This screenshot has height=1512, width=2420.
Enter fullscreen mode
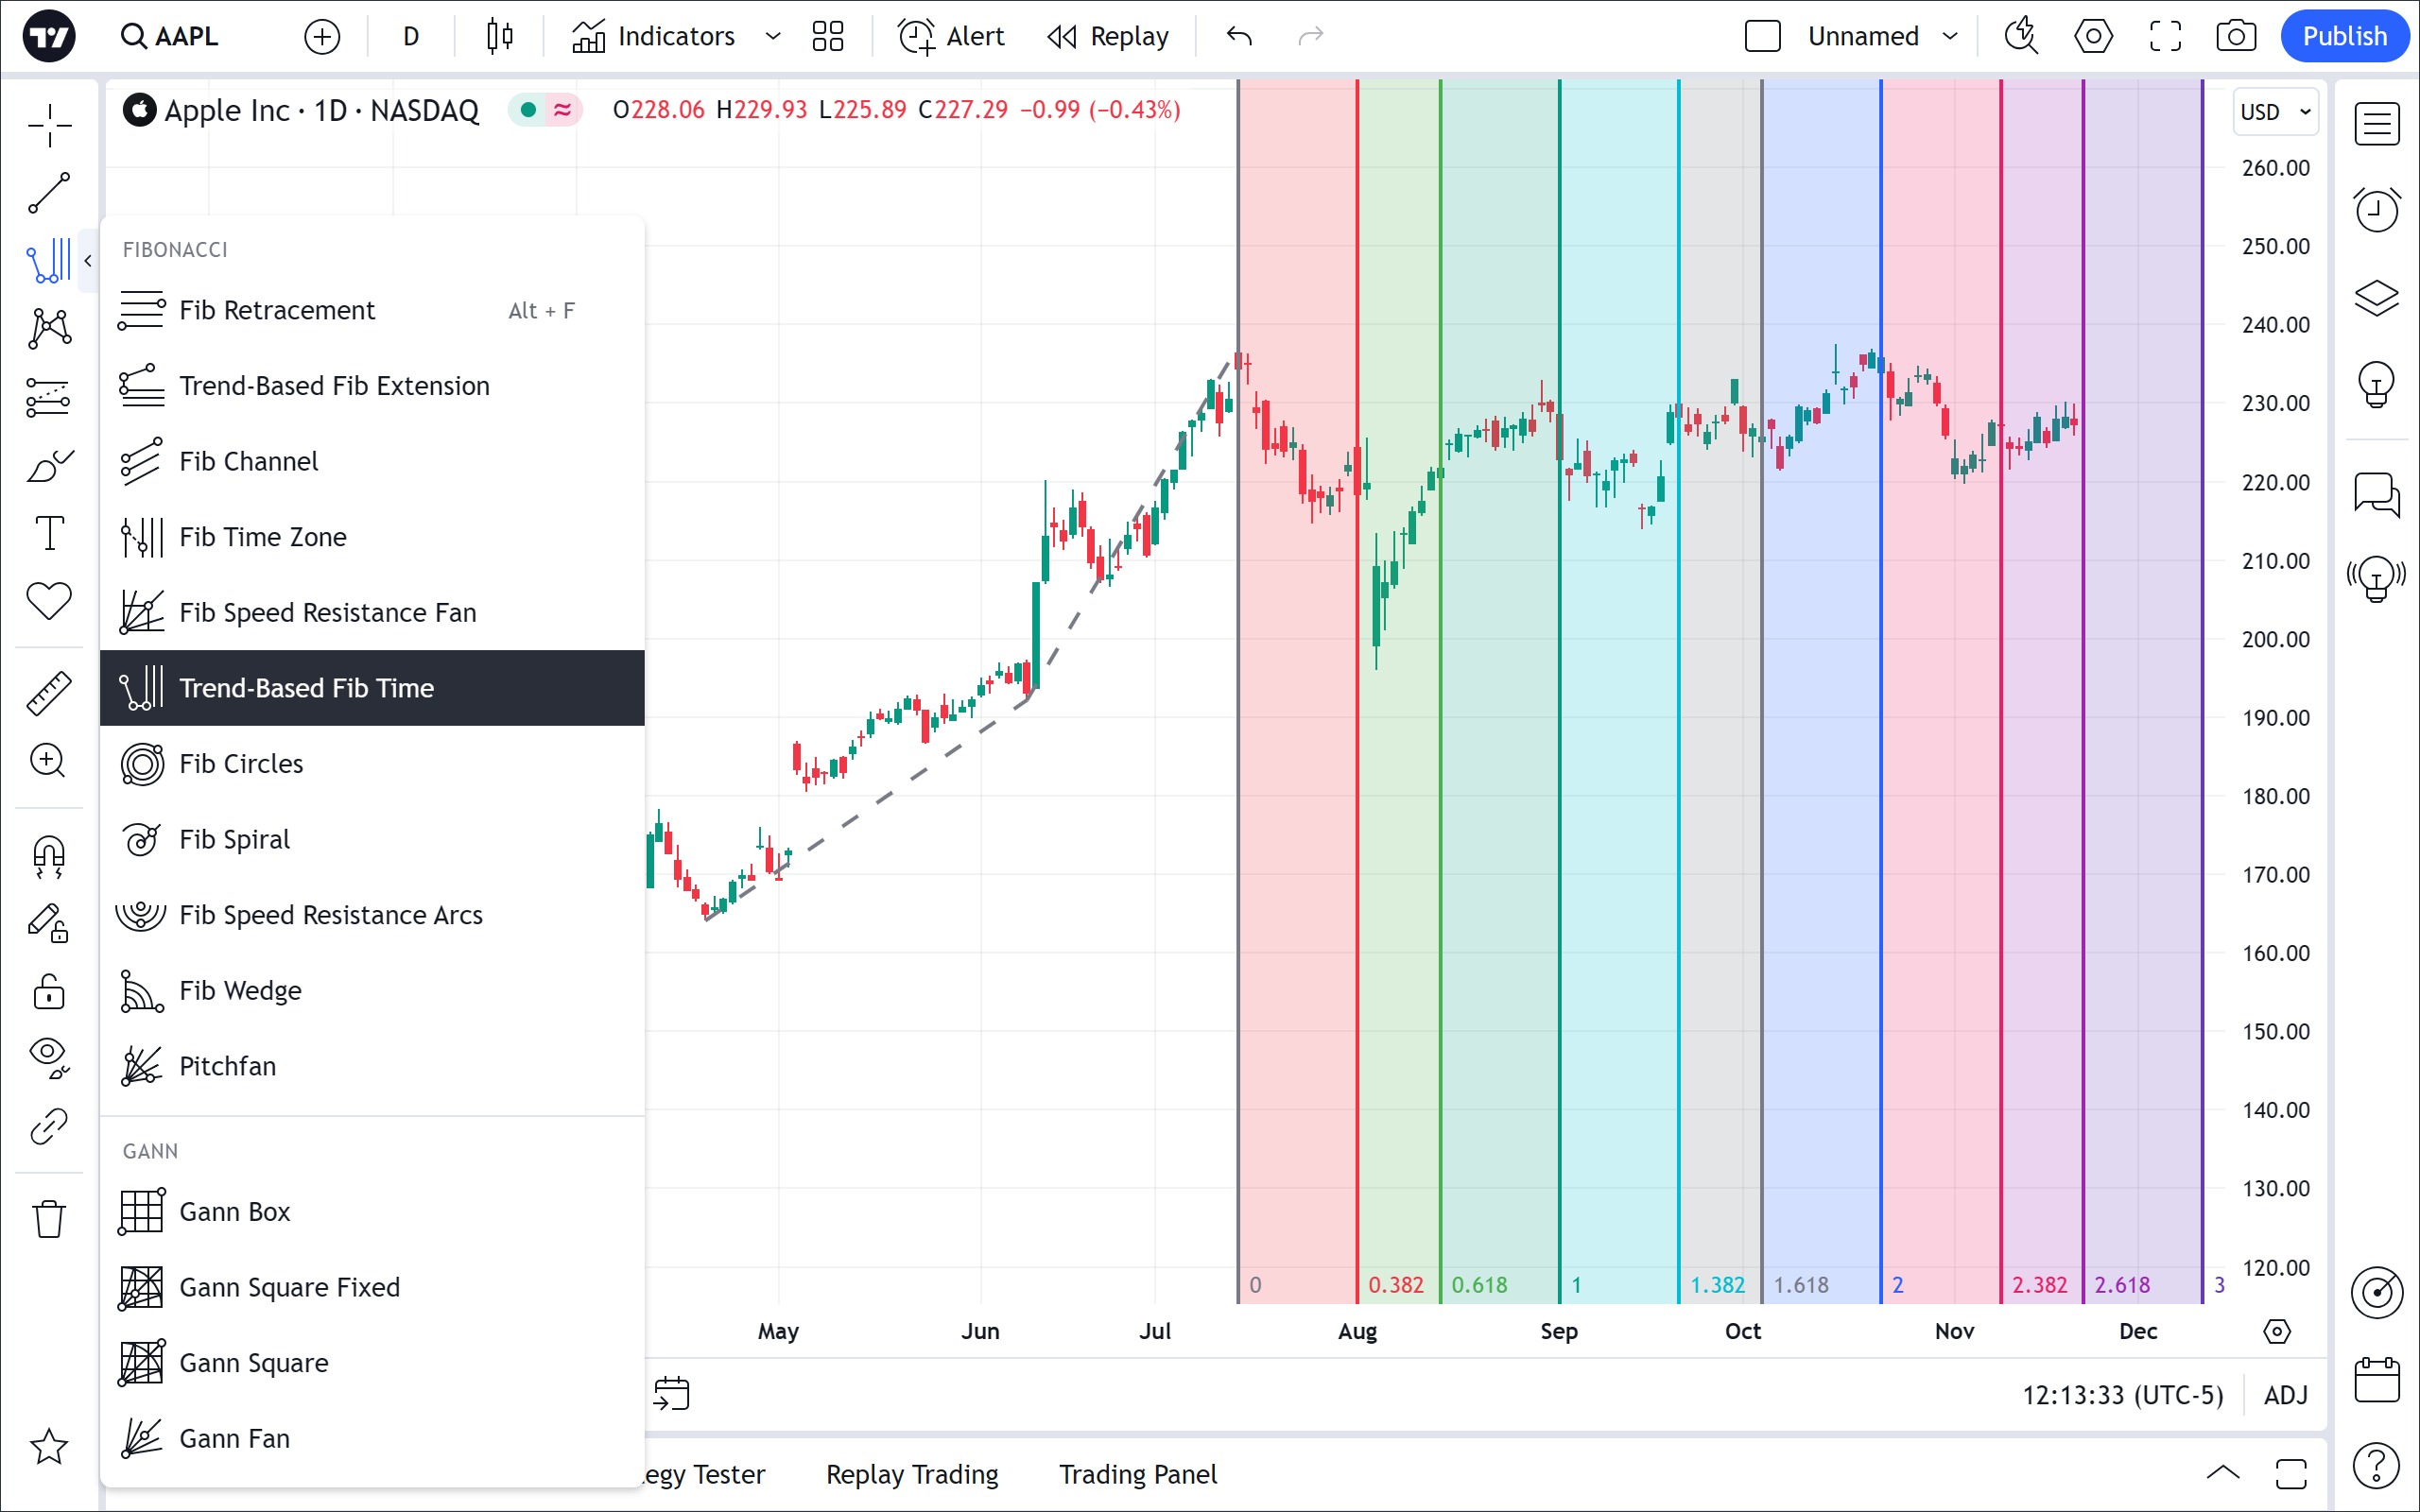coord(2166,37)
